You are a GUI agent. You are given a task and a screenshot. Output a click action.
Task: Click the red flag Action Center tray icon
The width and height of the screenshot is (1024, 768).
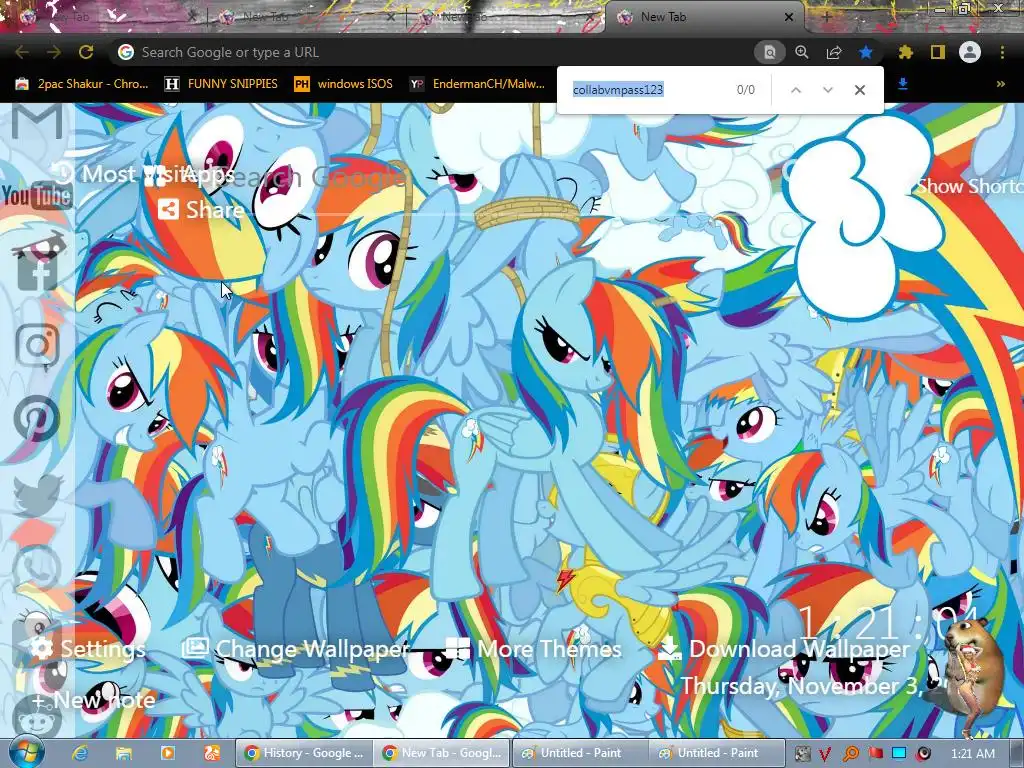874,754
